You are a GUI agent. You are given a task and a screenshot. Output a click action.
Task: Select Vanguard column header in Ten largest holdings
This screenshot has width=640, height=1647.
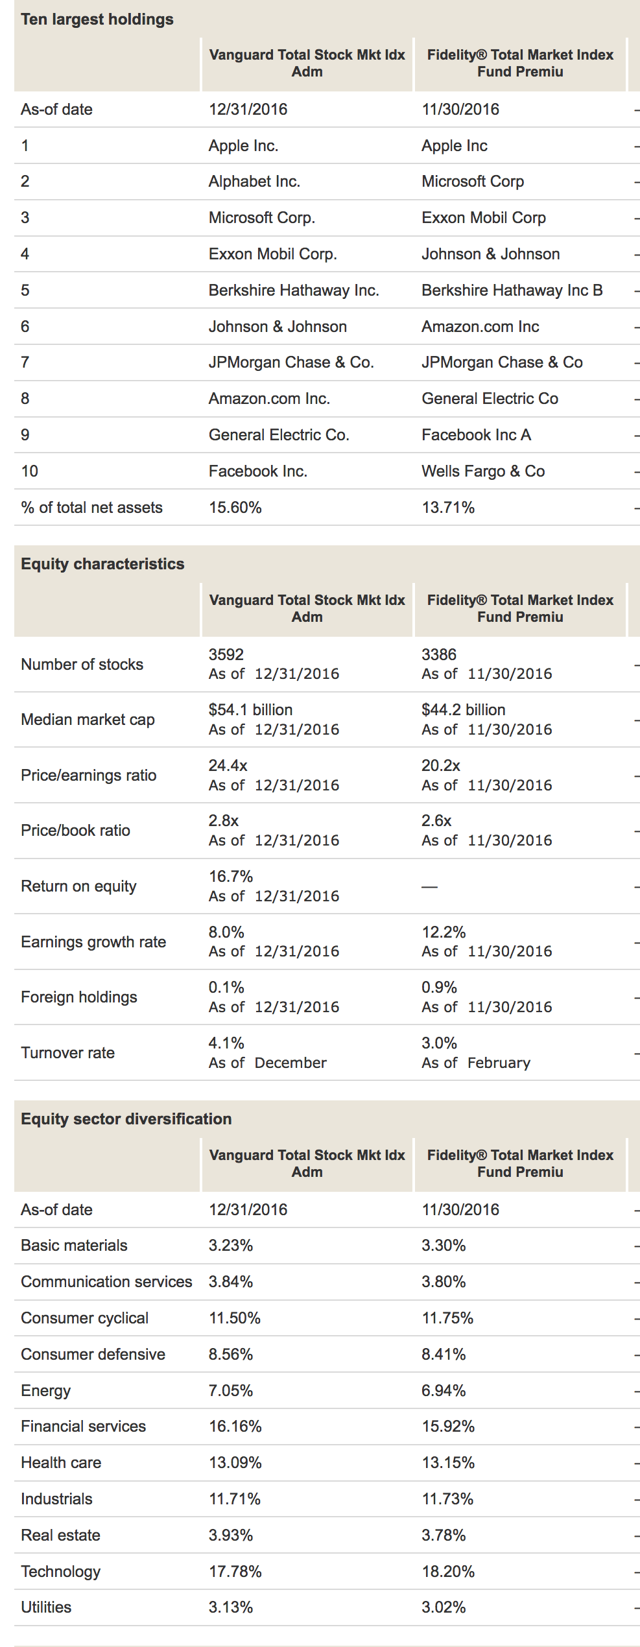[x=307, y=63]
